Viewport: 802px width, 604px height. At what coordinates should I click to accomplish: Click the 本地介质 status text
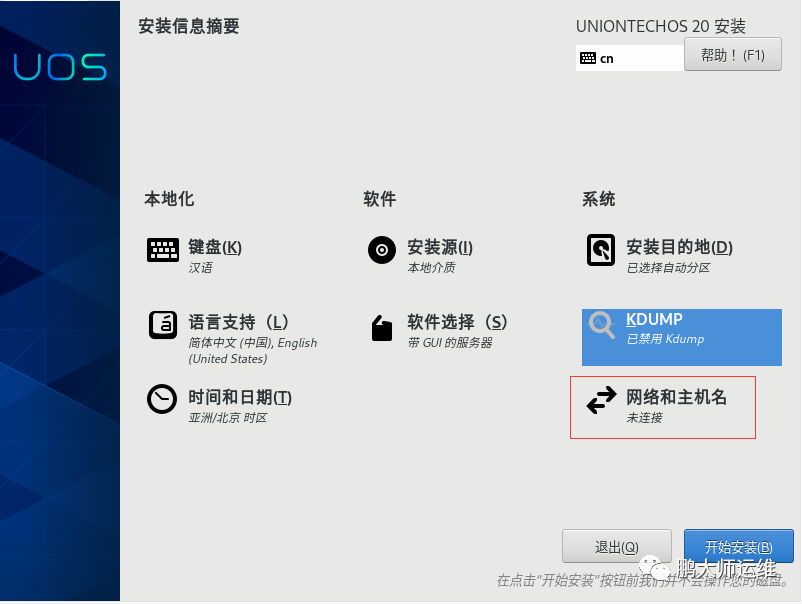[431, 268]
